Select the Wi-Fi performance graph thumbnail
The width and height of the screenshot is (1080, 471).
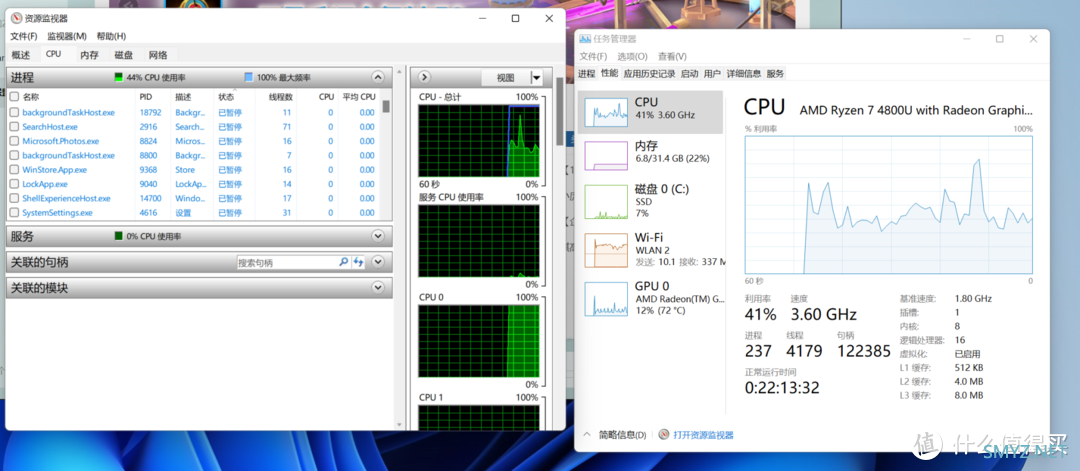point(604,249)
